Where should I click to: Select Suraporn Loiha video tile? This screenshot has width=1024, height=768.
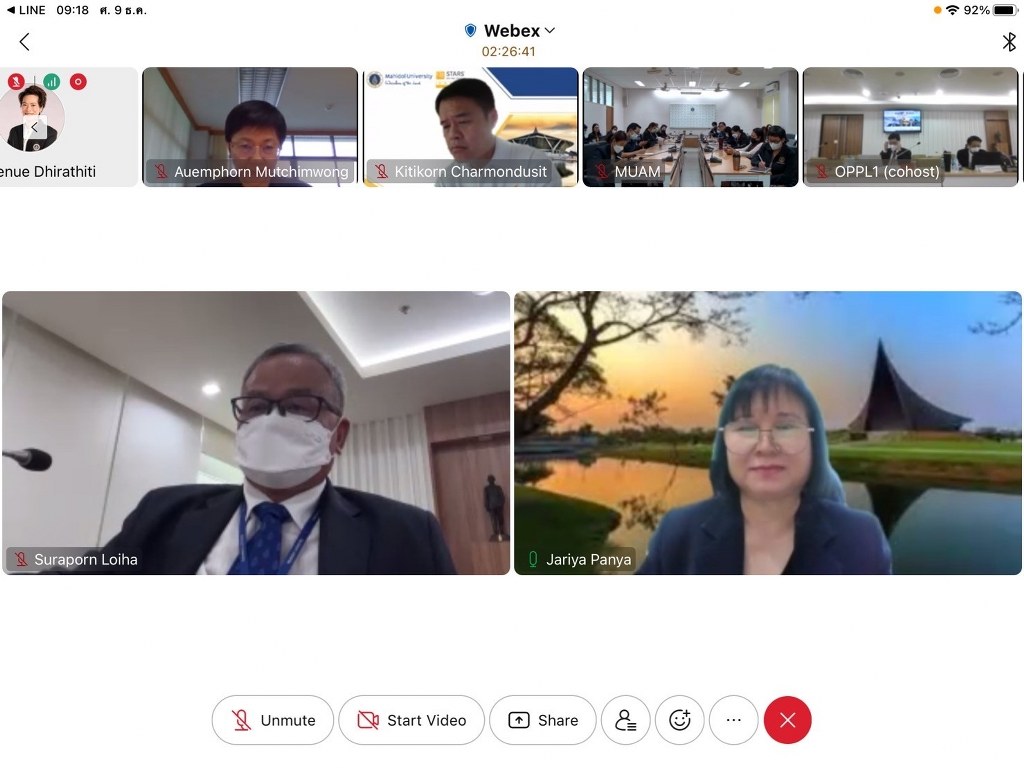pos(256,432)
